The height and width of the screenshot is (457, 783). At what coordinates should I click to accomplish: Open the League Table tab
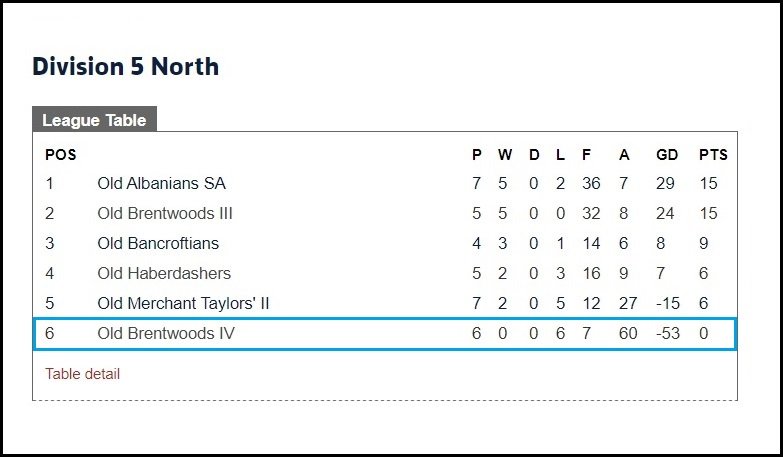pos(94,119)
